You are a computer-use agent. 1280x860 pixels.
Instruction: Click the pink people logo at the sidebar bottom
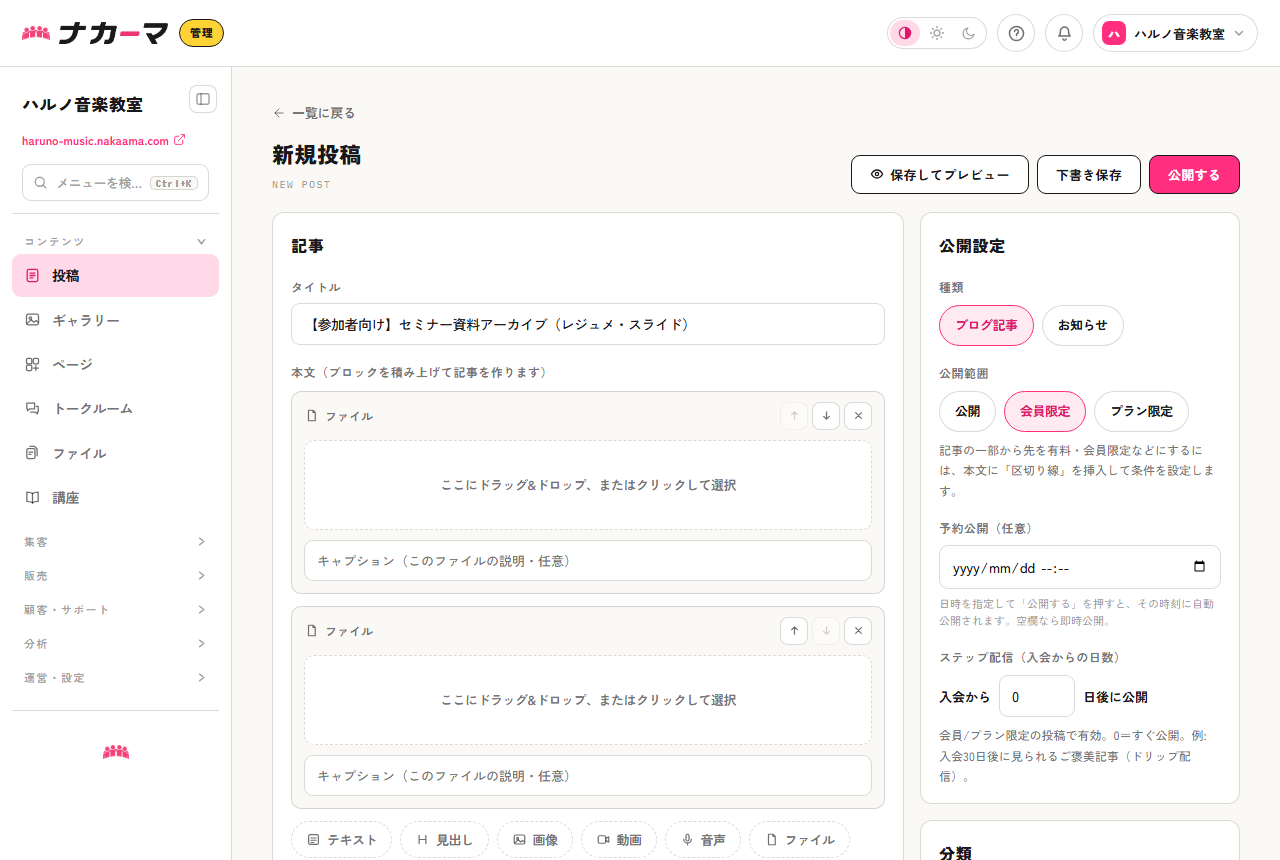(x=116, y=752)
